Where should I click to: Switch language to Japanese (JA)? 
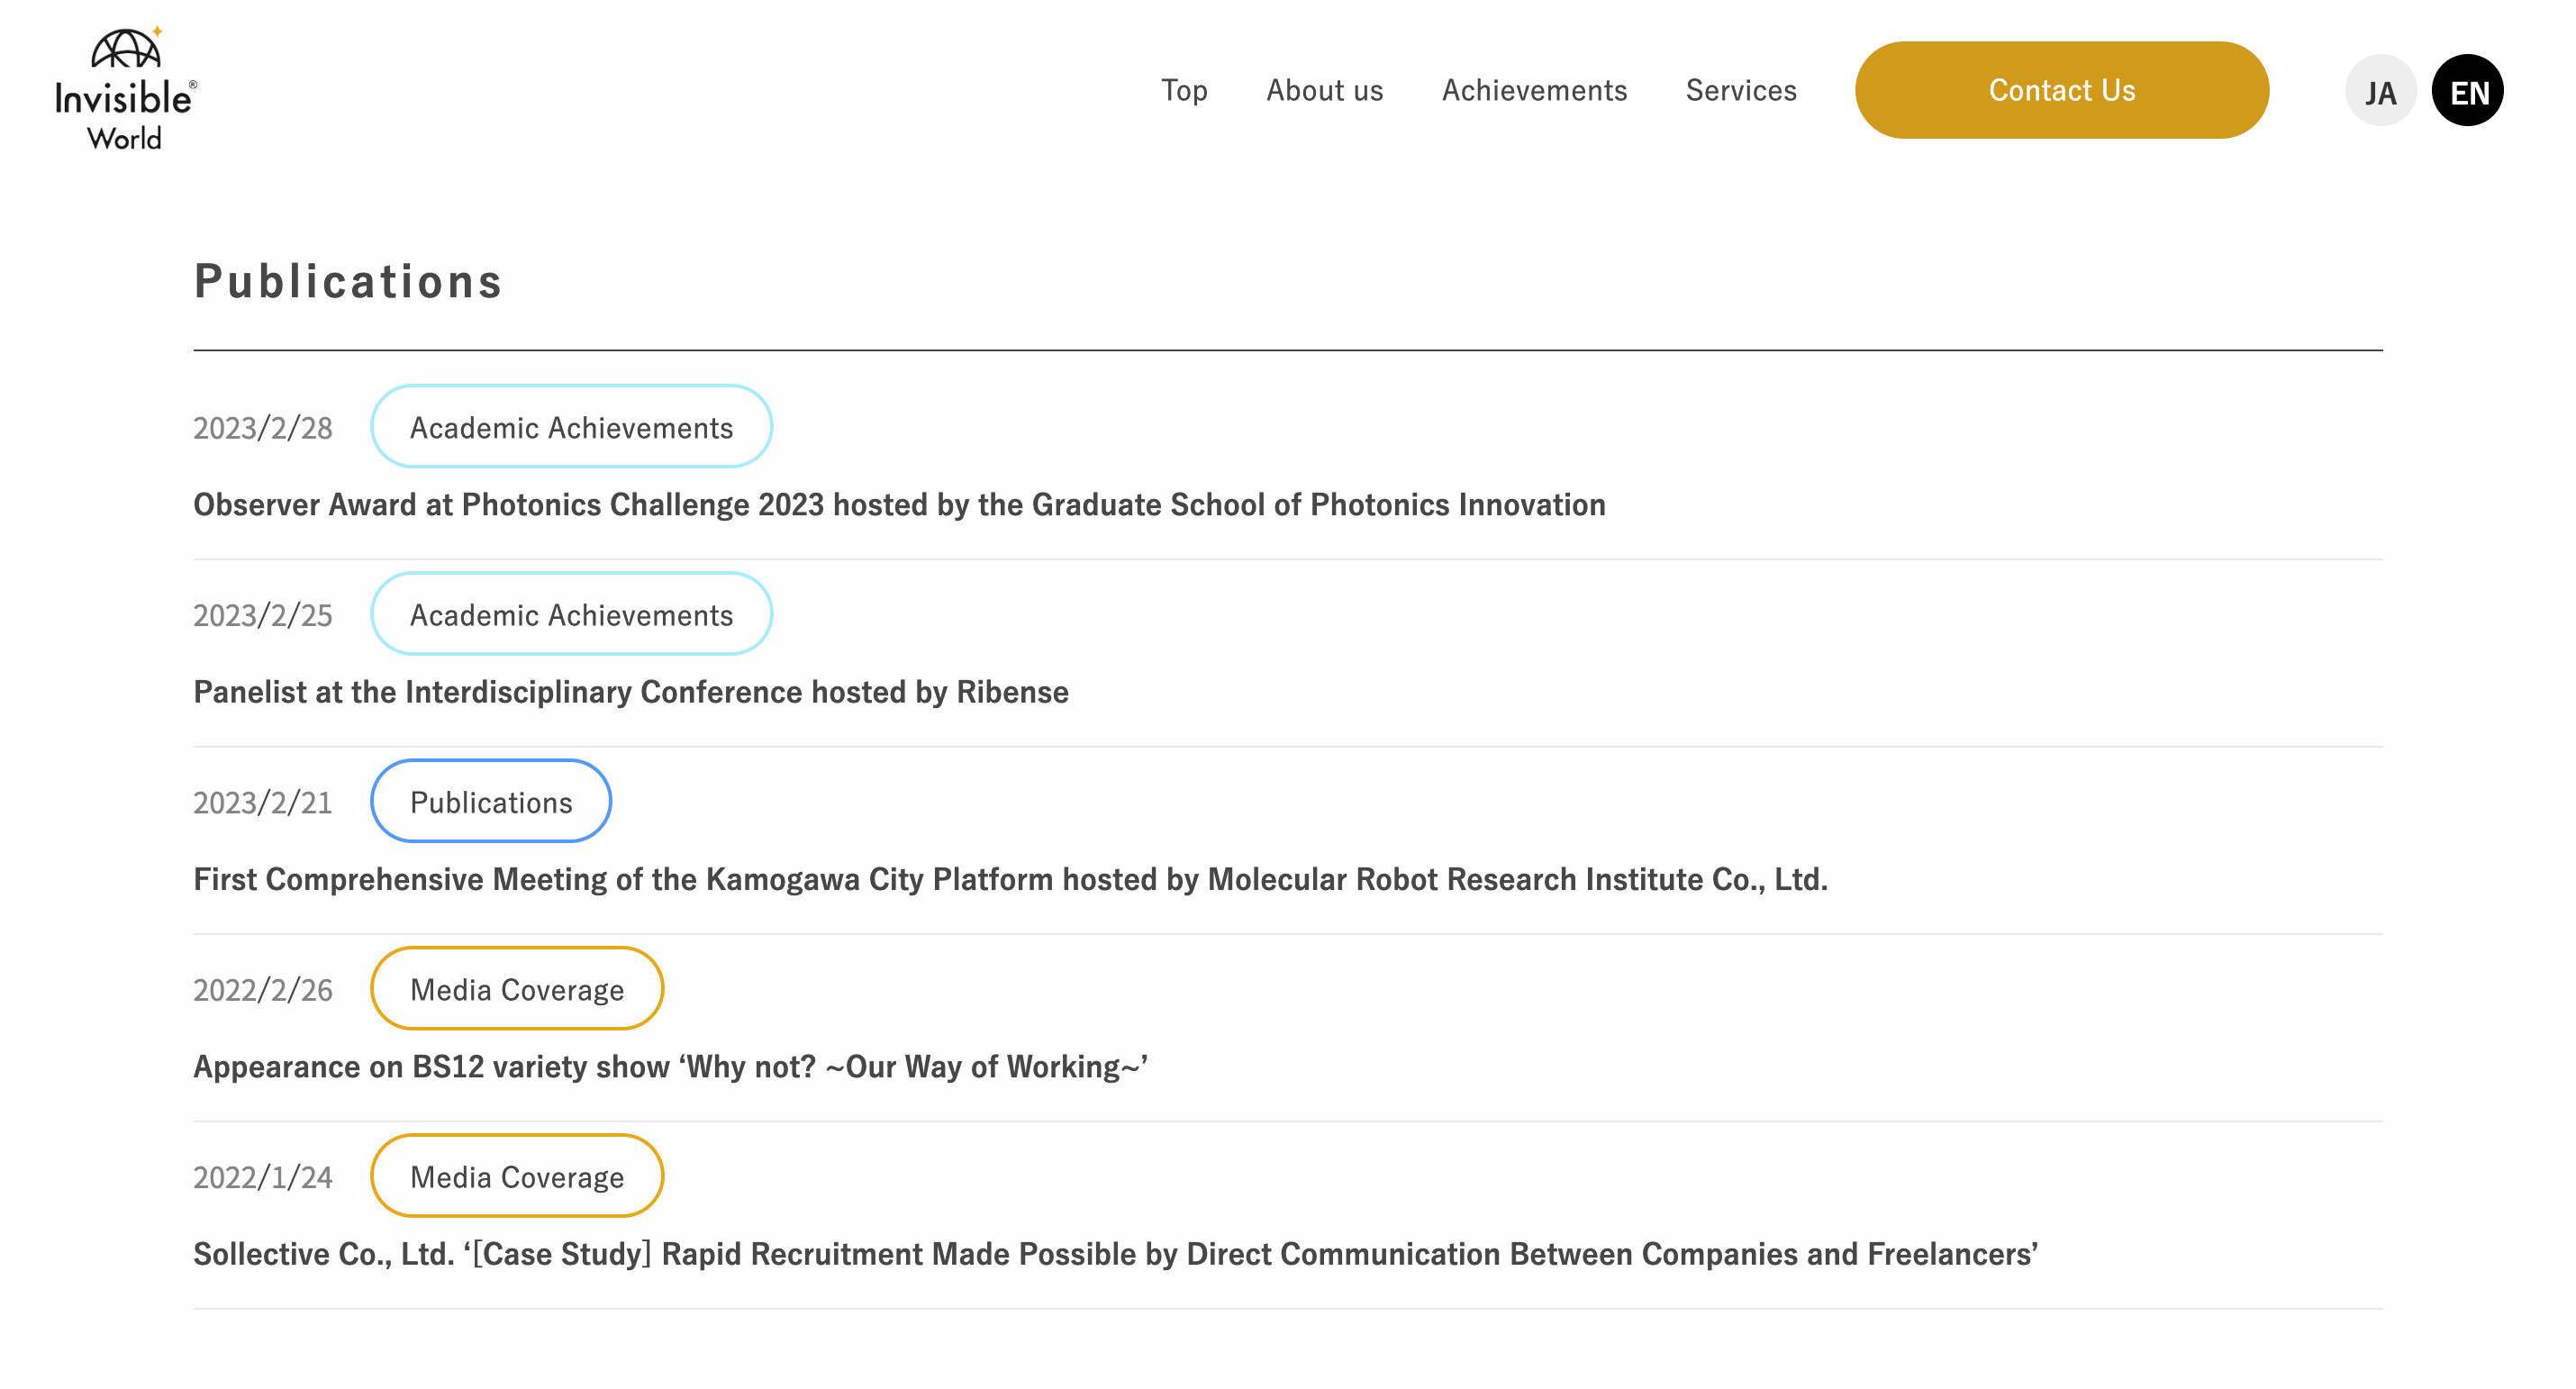[2380, 91]
